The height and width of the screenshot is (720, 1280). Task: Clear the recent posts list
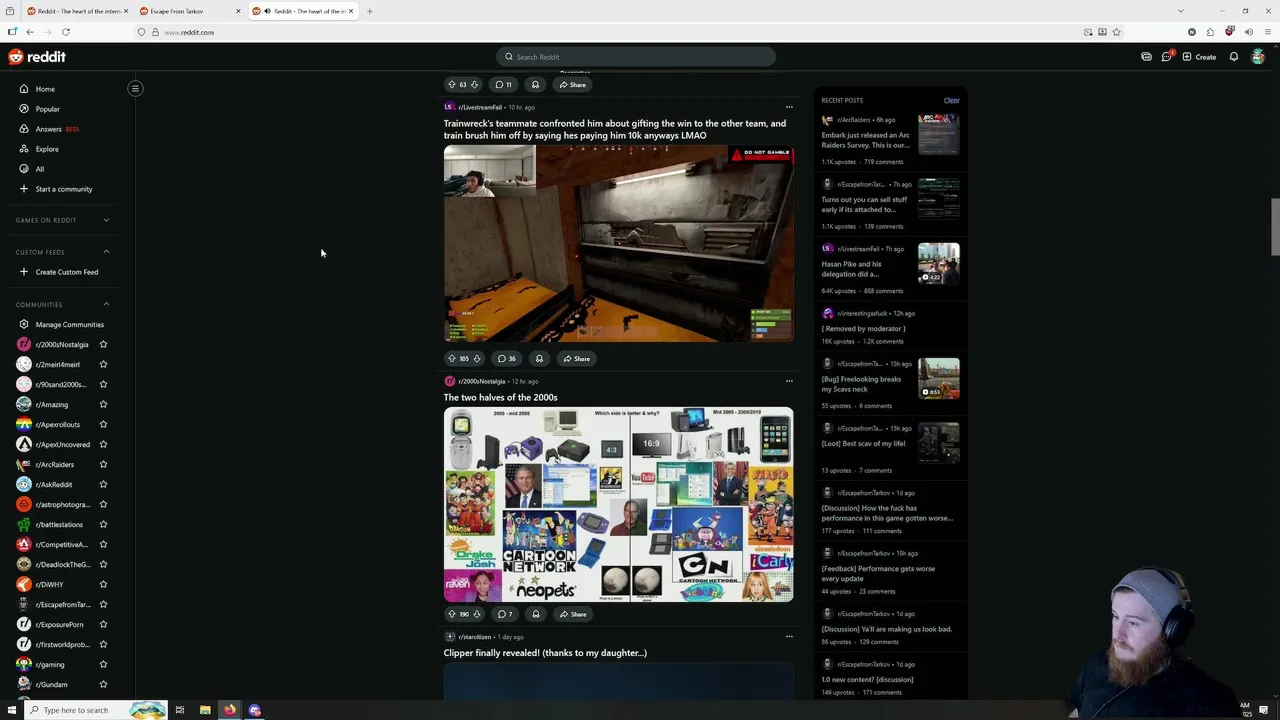click(x=951, y=100)
